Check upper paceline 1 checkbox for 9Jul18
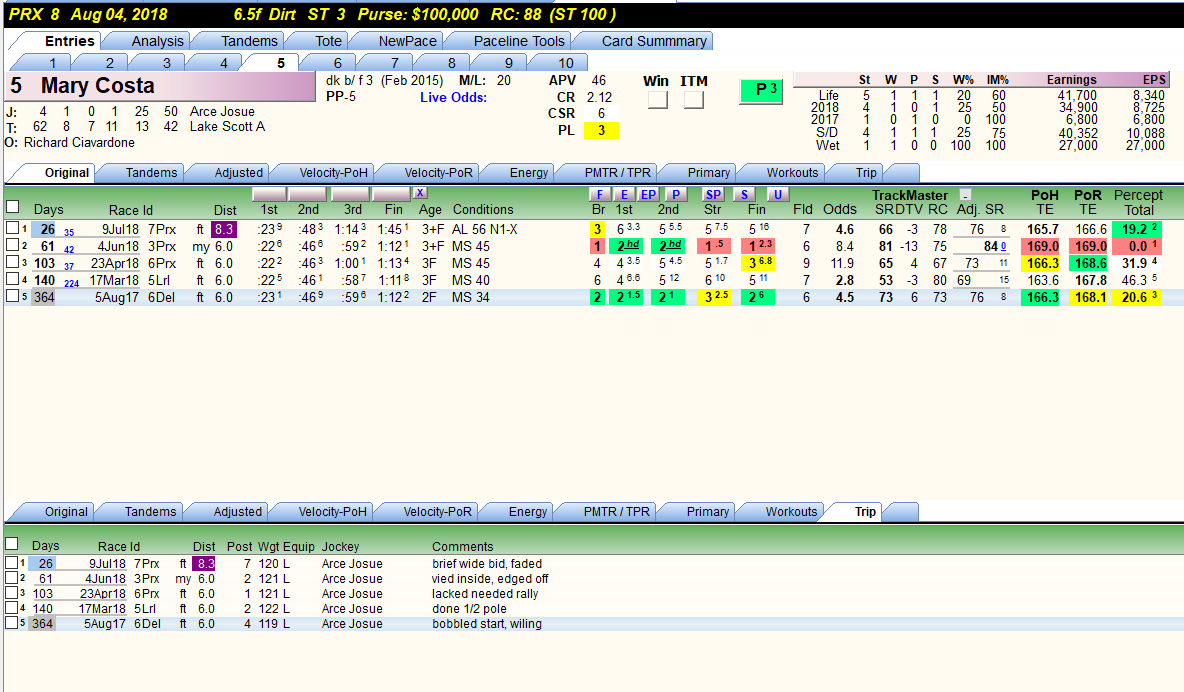Viewport: 1184px width, 692px height. [x=12, y=227]
